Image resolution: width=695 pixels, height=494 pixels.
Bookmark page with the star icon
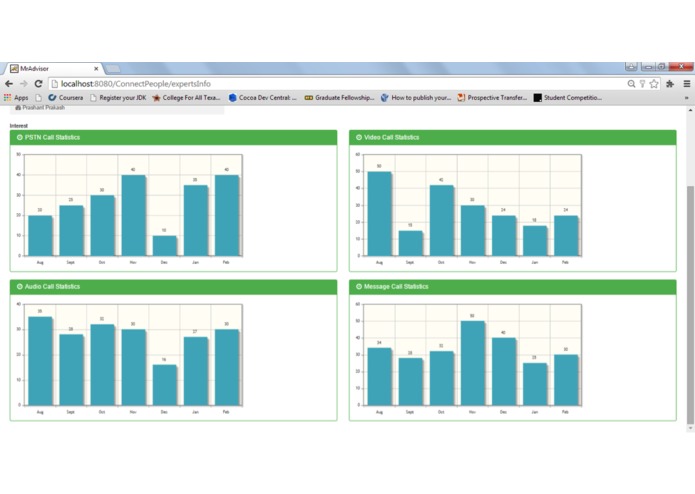pyautogui.click(x=654, y=84)
